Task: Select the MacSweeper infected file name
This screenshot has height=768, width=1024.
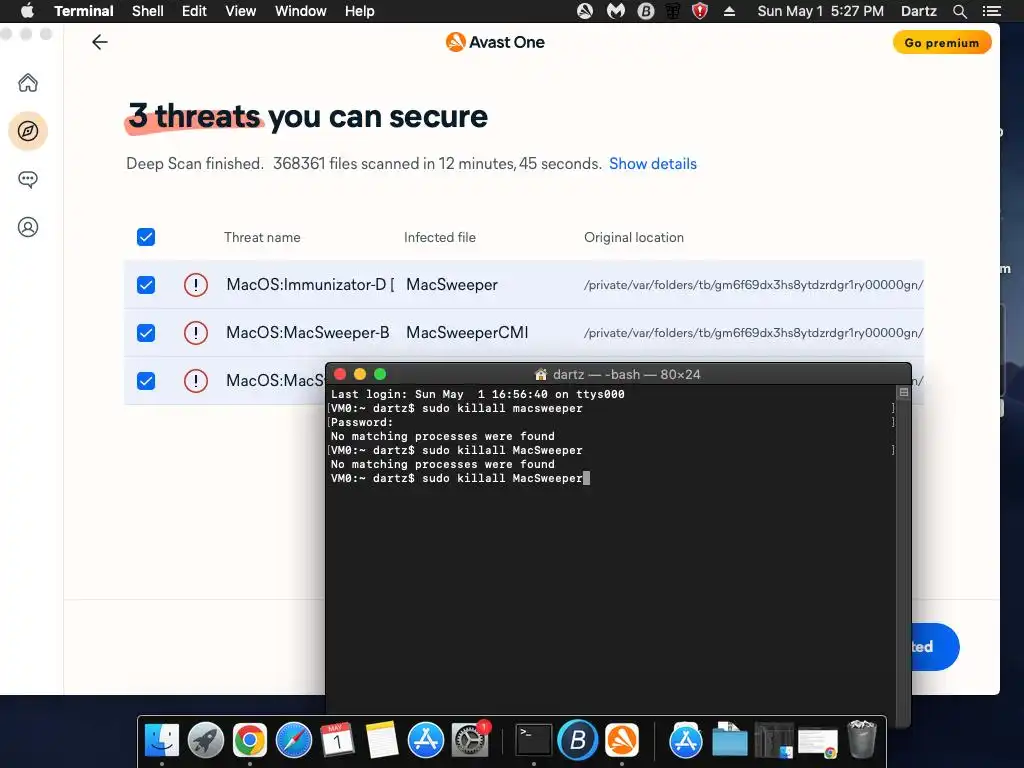Action: pyautogui.click(x=451, y=285)
